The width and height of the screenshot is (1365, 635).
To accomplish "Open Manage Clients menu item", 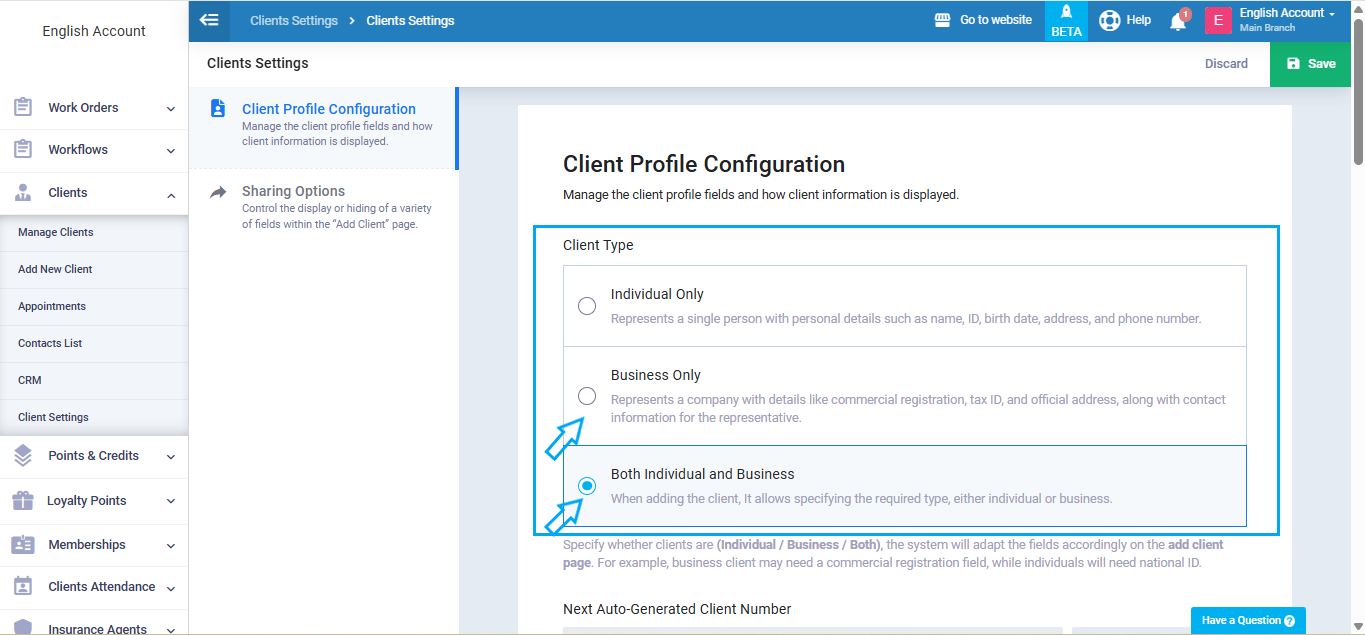I will tap(56, 232).
